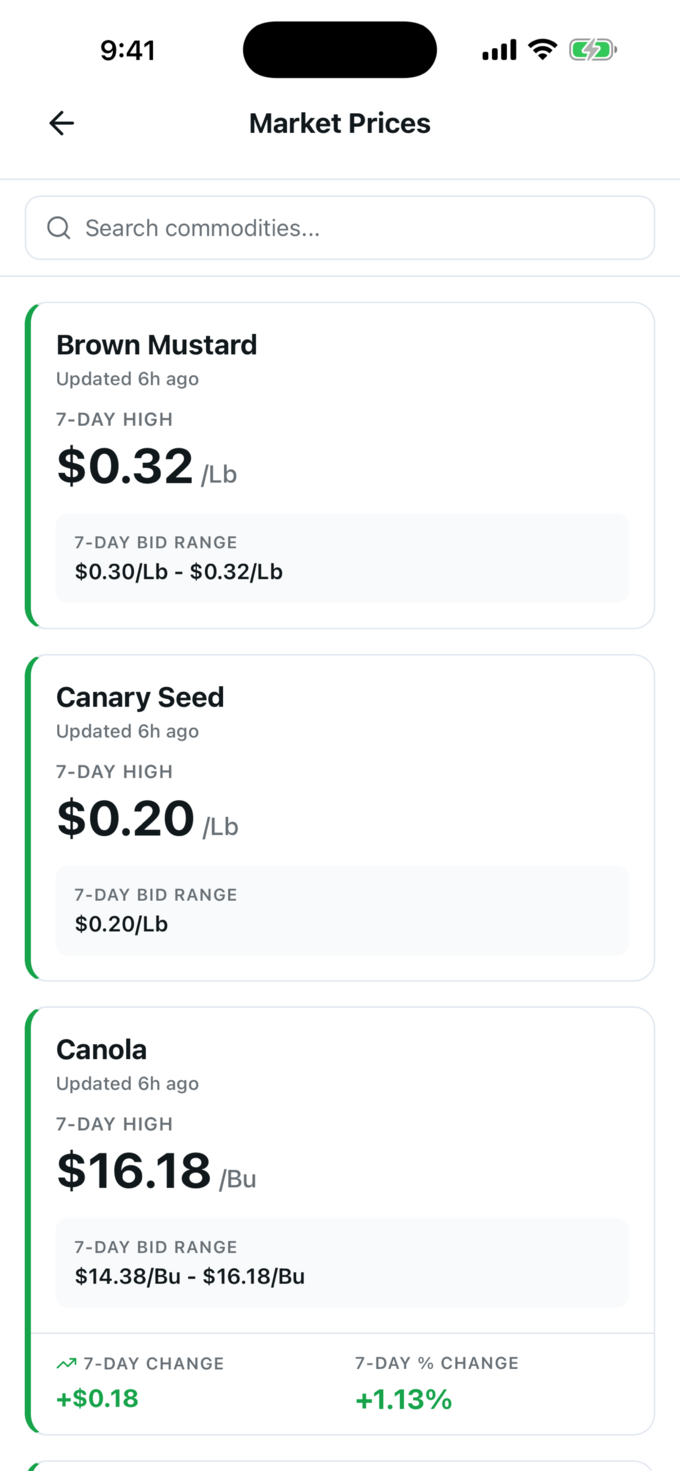Image resolution: width=680 pixels, height=1471 pixels.
Task: Tap the Market Prices page title
Action: [340, 123]
